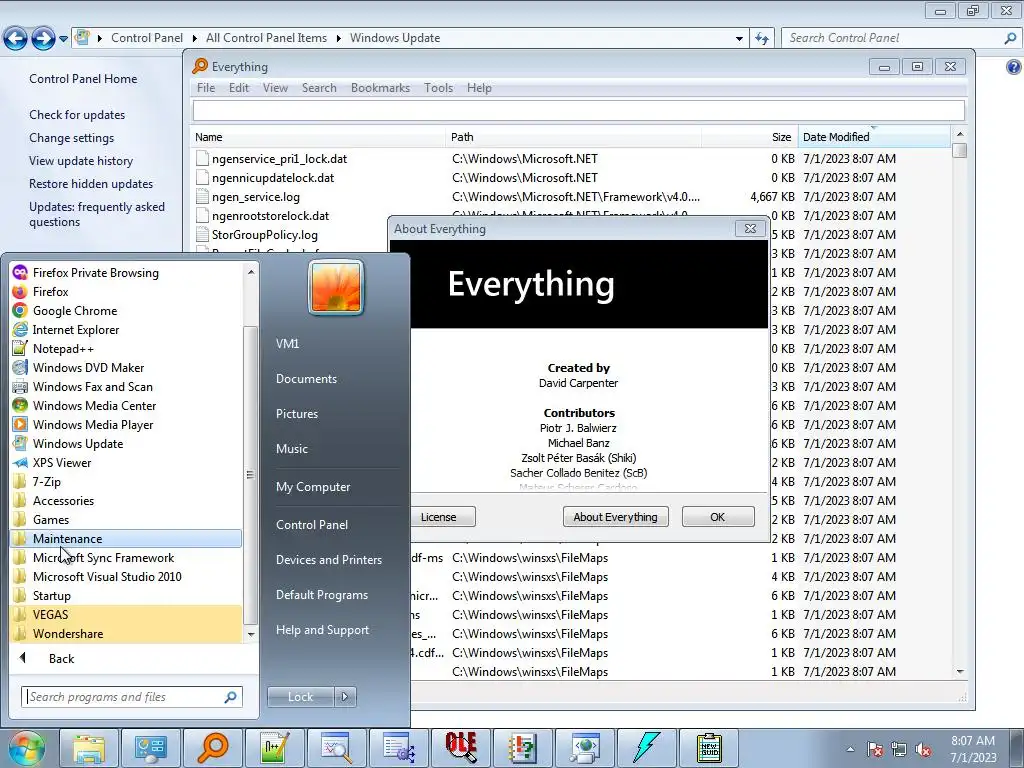Image resolution: width=1024 pixels, height=768 pixels.
Task: Click the Lock button
Action: click(x=300, y=697)
